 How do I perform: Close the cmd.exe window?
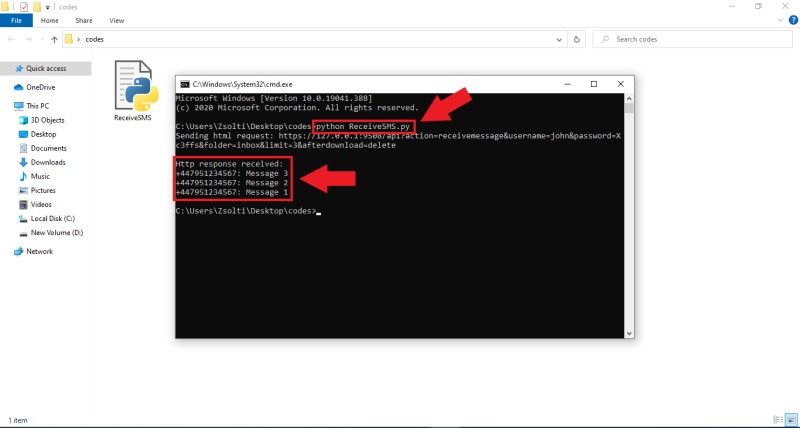point(620,84)
